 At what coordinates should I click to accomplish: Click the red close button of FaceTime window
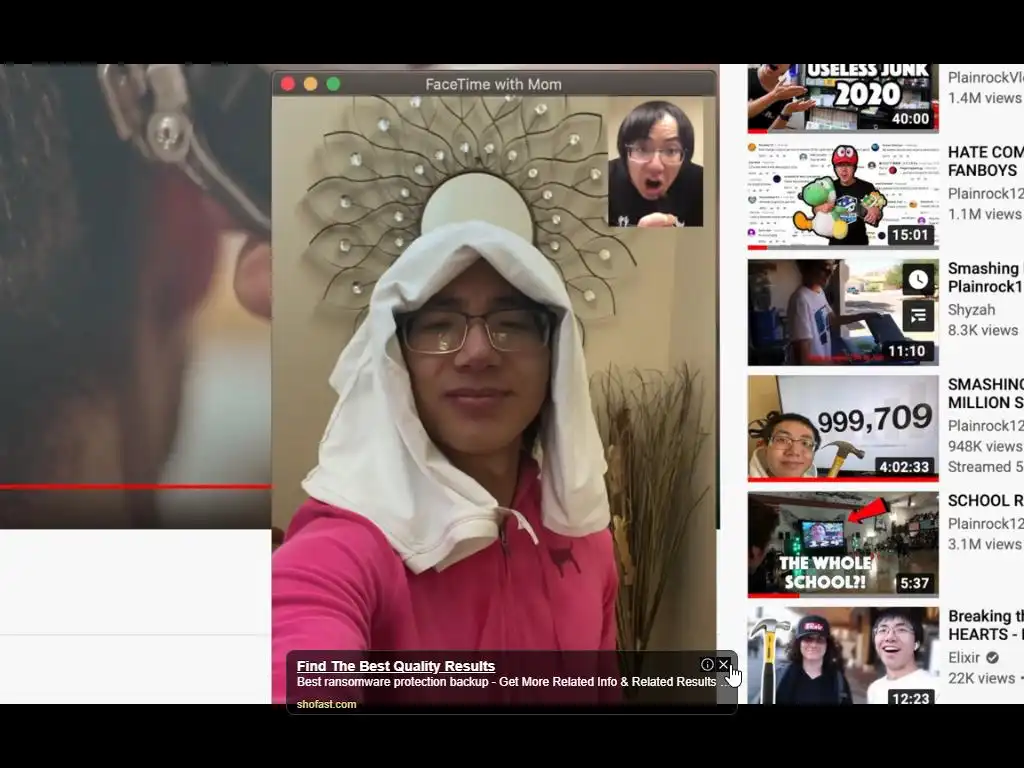pyautogui.click(x=288, y=84)
